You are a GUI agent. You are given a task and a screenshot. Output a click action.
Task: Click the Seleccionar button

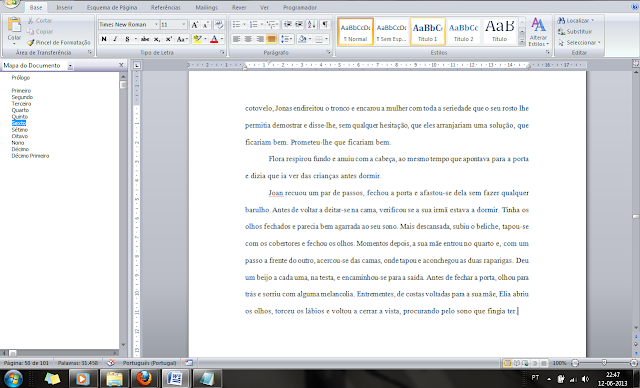coord(579,42)
